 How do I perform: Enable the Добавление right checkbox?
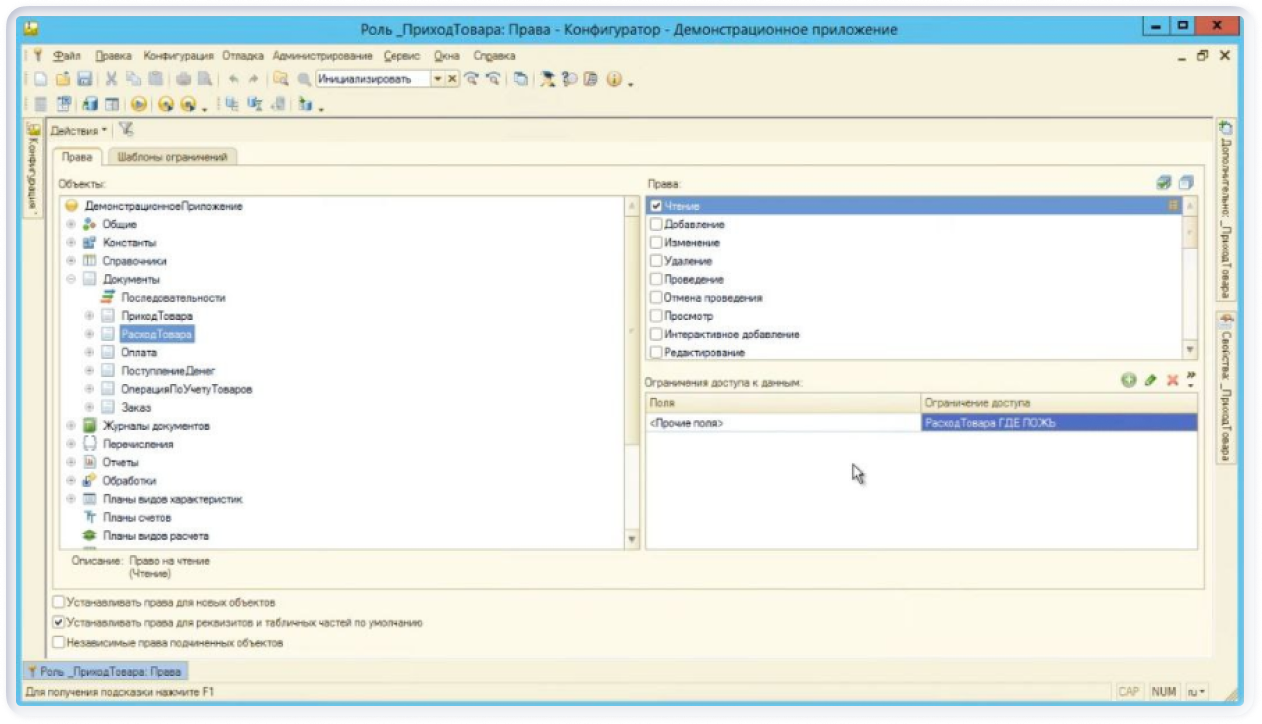coord(656,224)
